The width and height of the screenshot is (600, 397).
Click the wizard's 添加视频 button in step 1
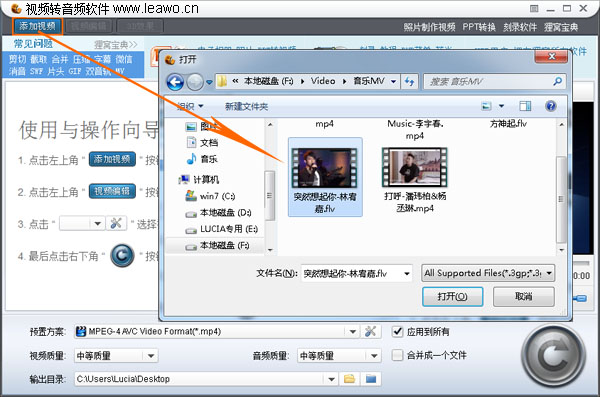(x=112, y=159)
